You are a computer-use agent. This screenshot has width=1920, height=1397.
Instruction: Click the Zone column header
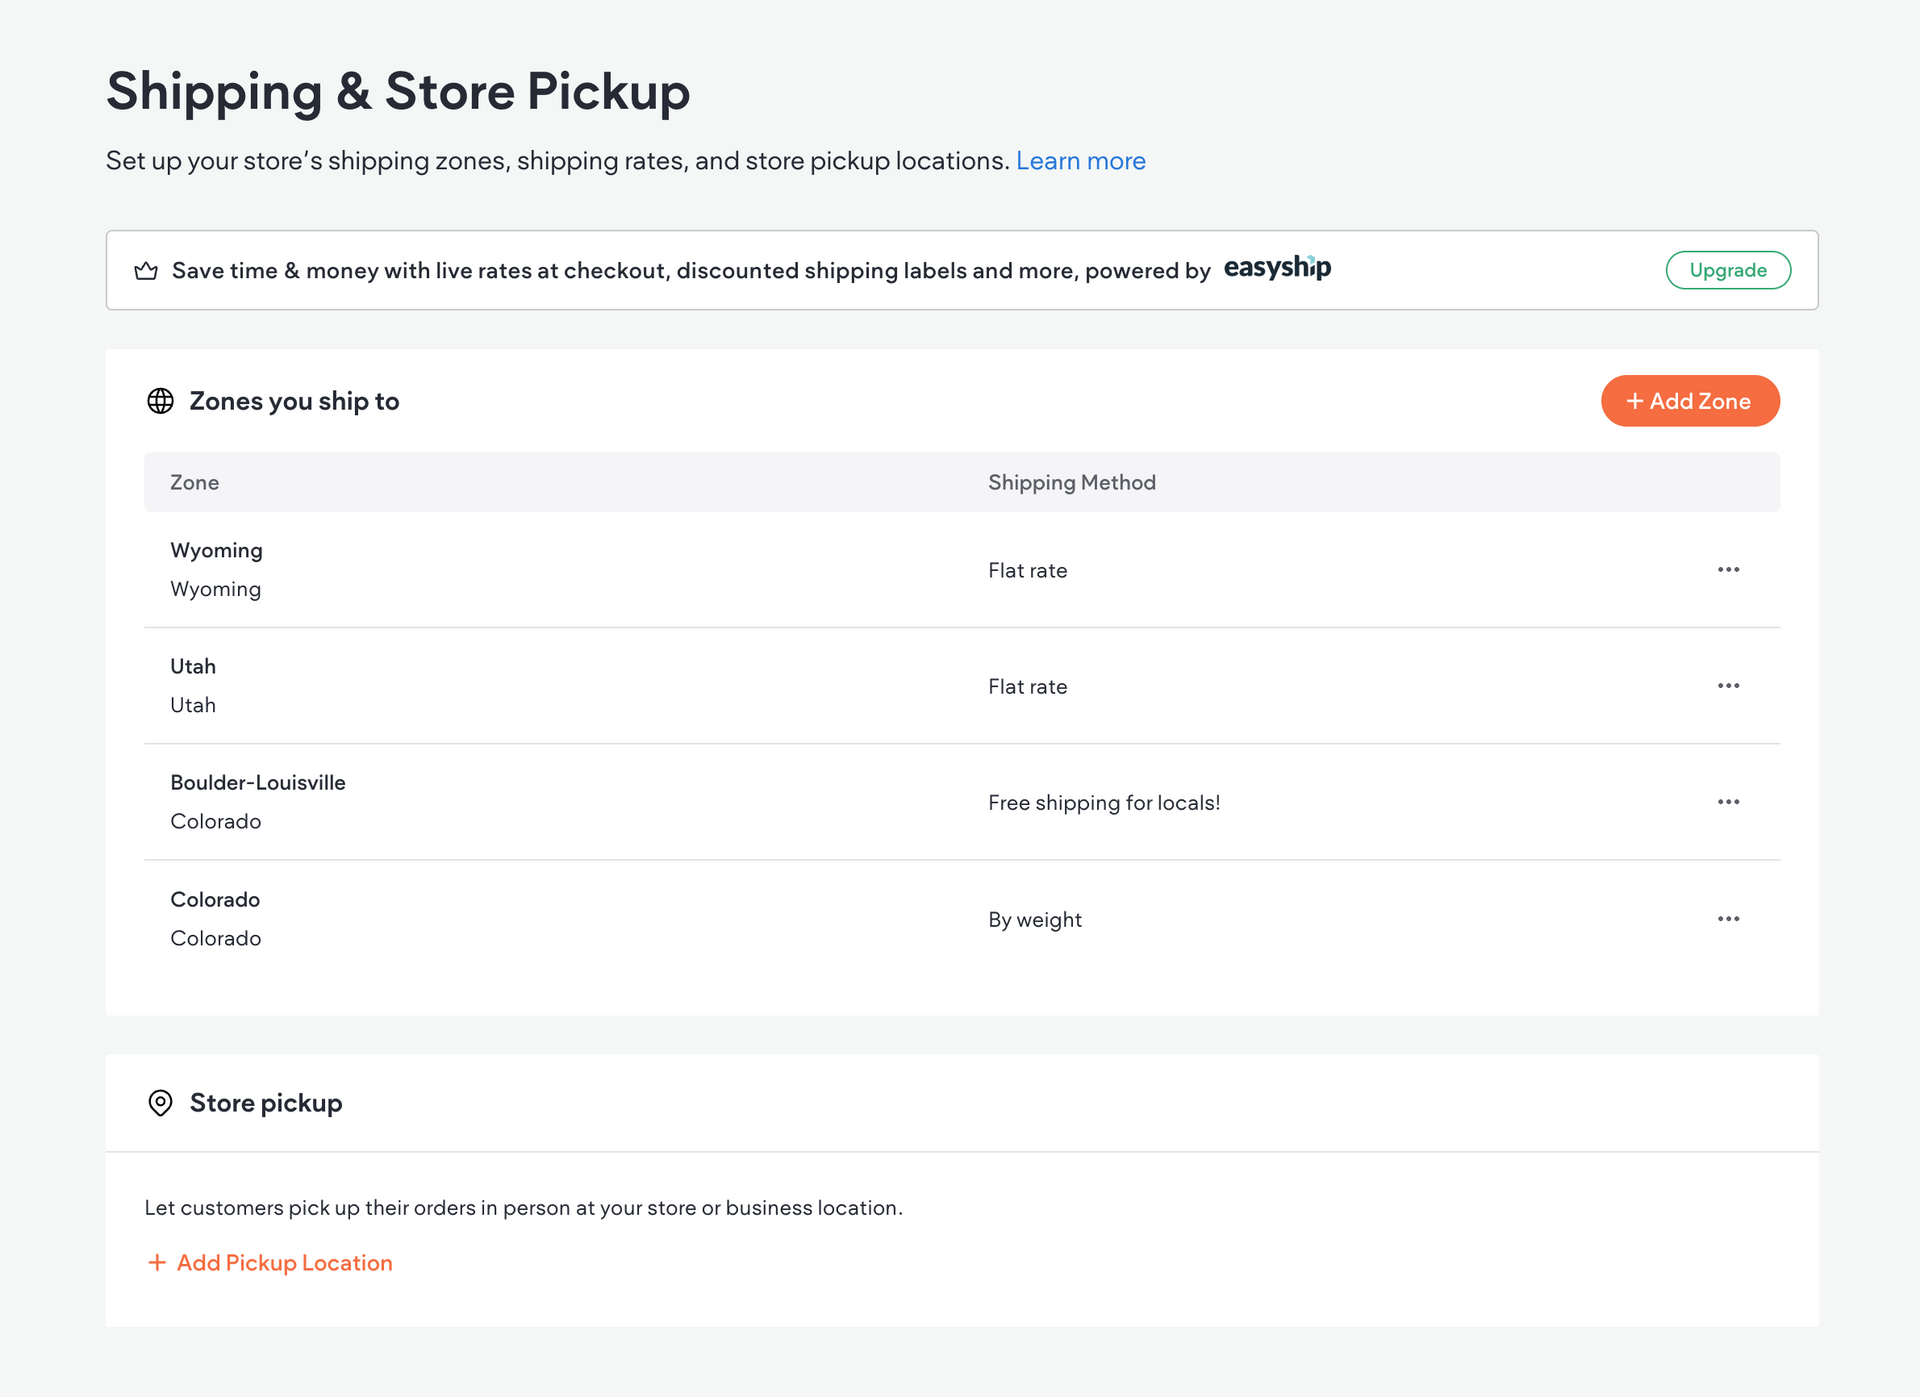click(x=194, y=483)
